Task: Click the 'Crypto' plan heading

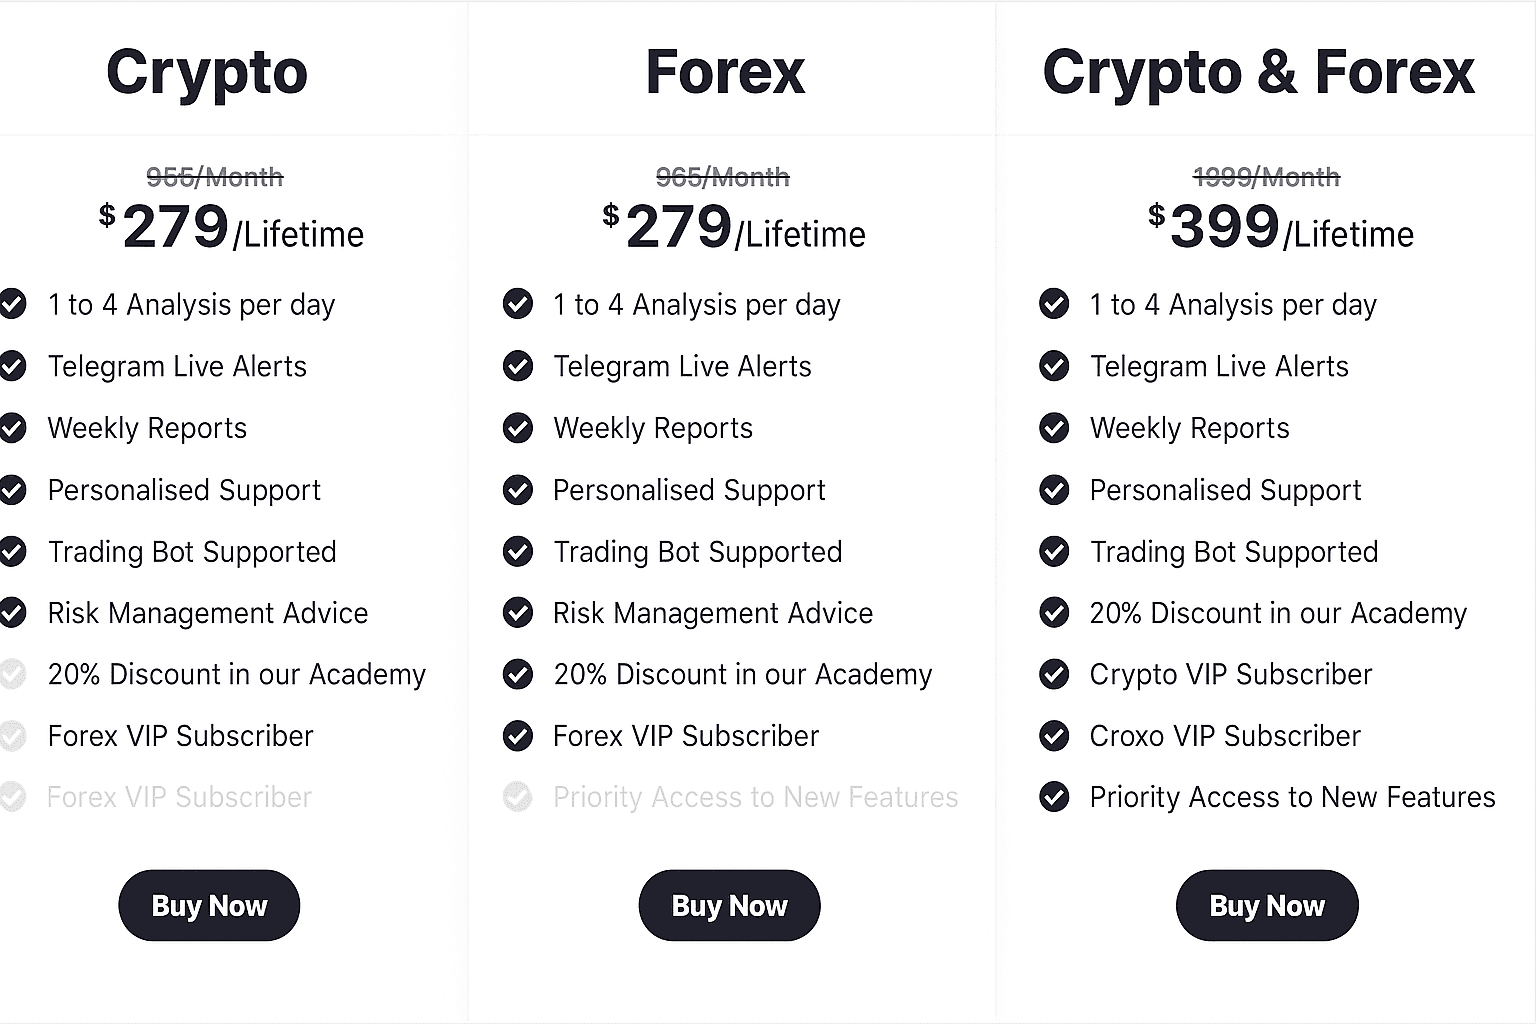Action: click(x=207, y=72)
